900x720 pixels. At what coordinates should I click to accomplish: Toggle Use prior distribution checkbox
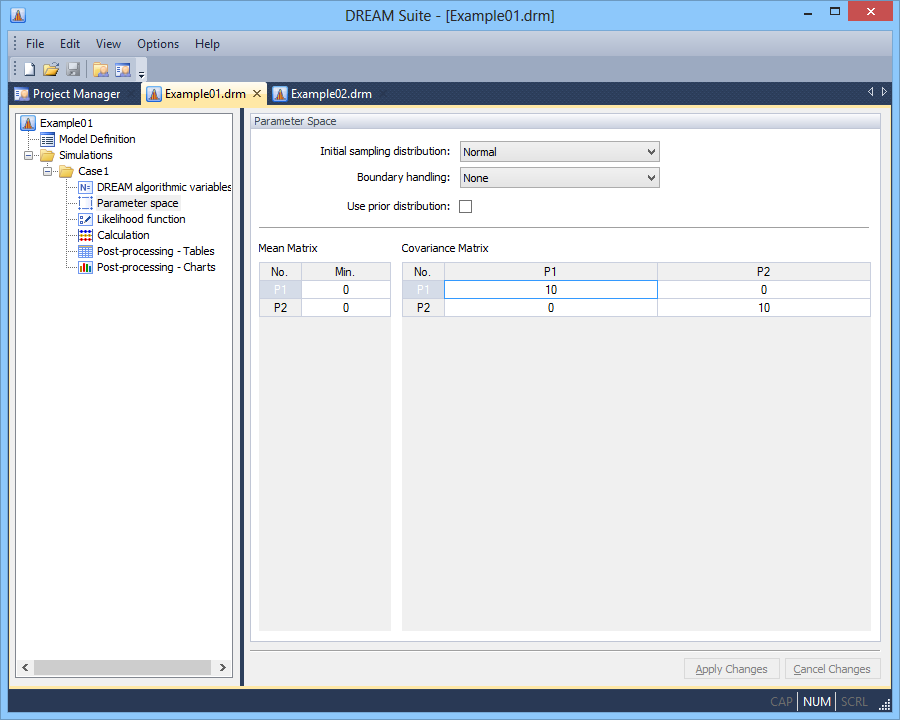[465, 207]
